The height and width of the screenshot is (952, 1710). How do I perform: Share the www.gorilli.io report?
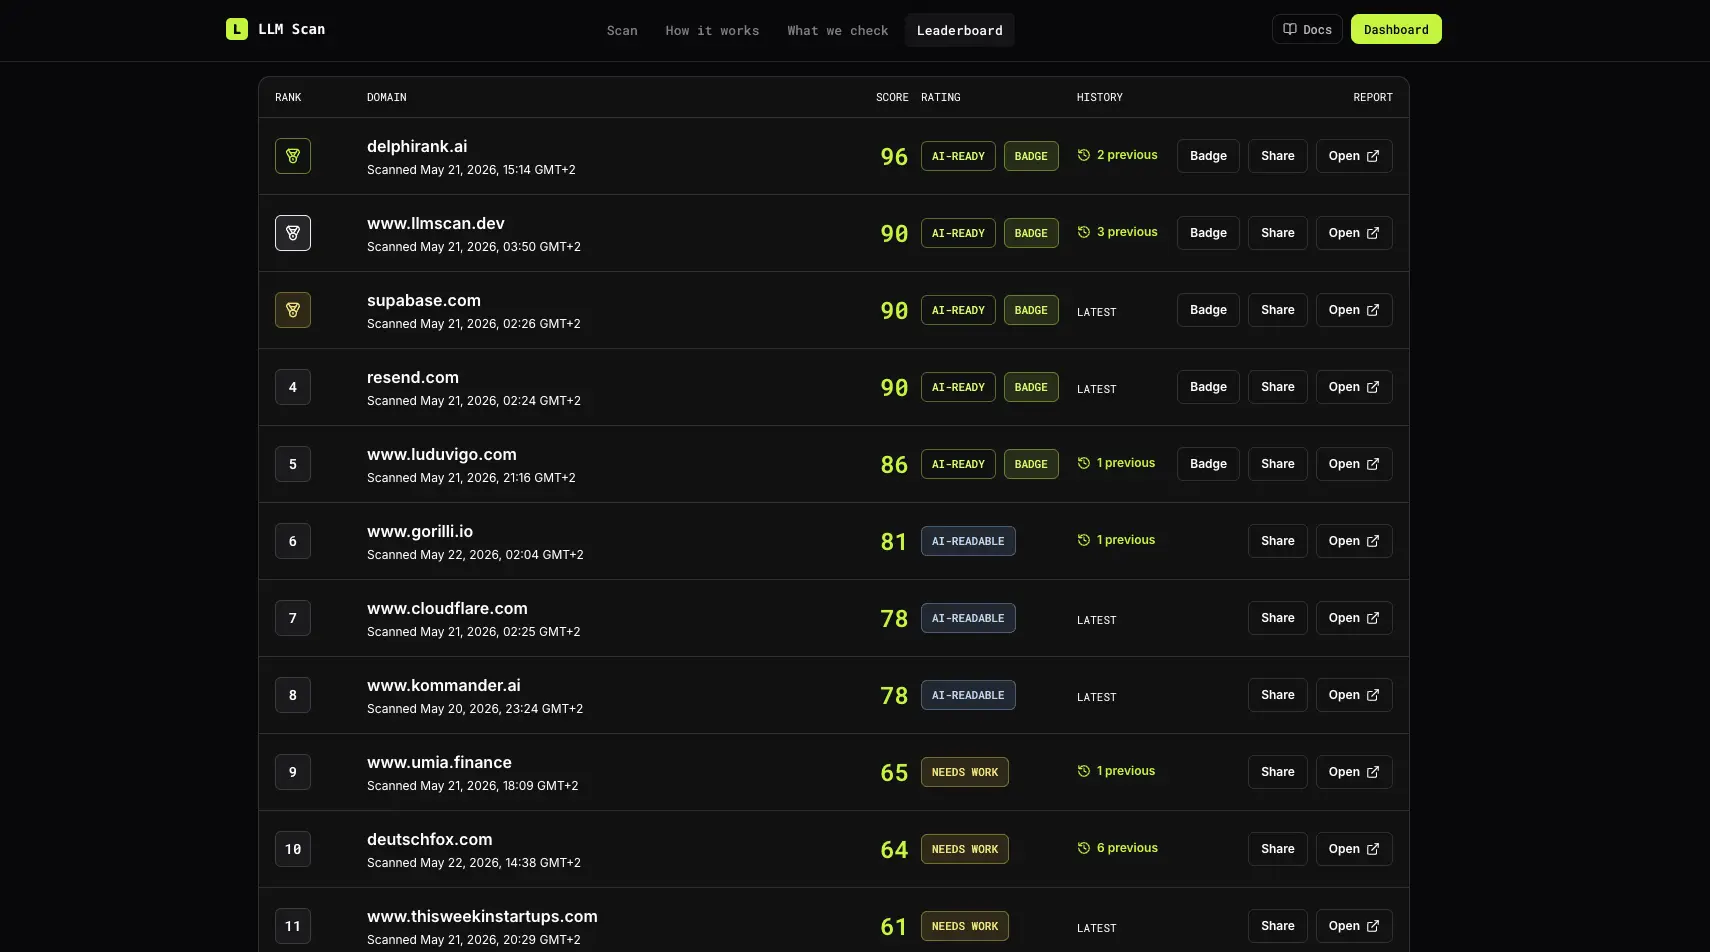(x=1278, y=541)
